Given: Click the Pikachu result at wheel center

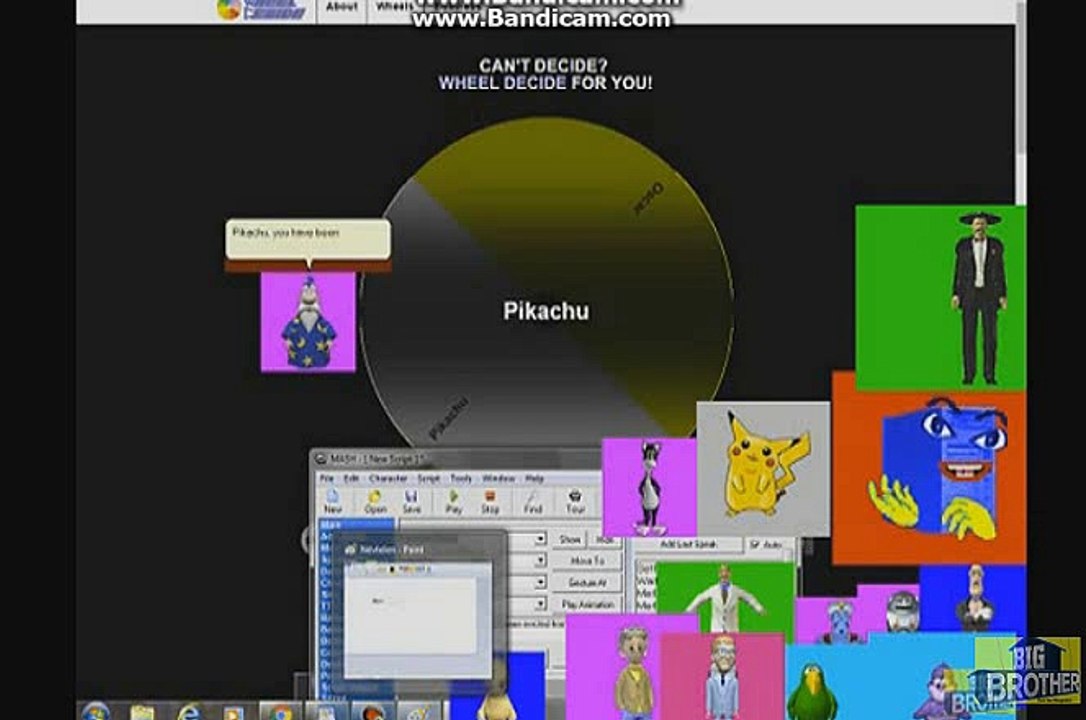Looking at the screenshot, I should (x=546, y=311).
